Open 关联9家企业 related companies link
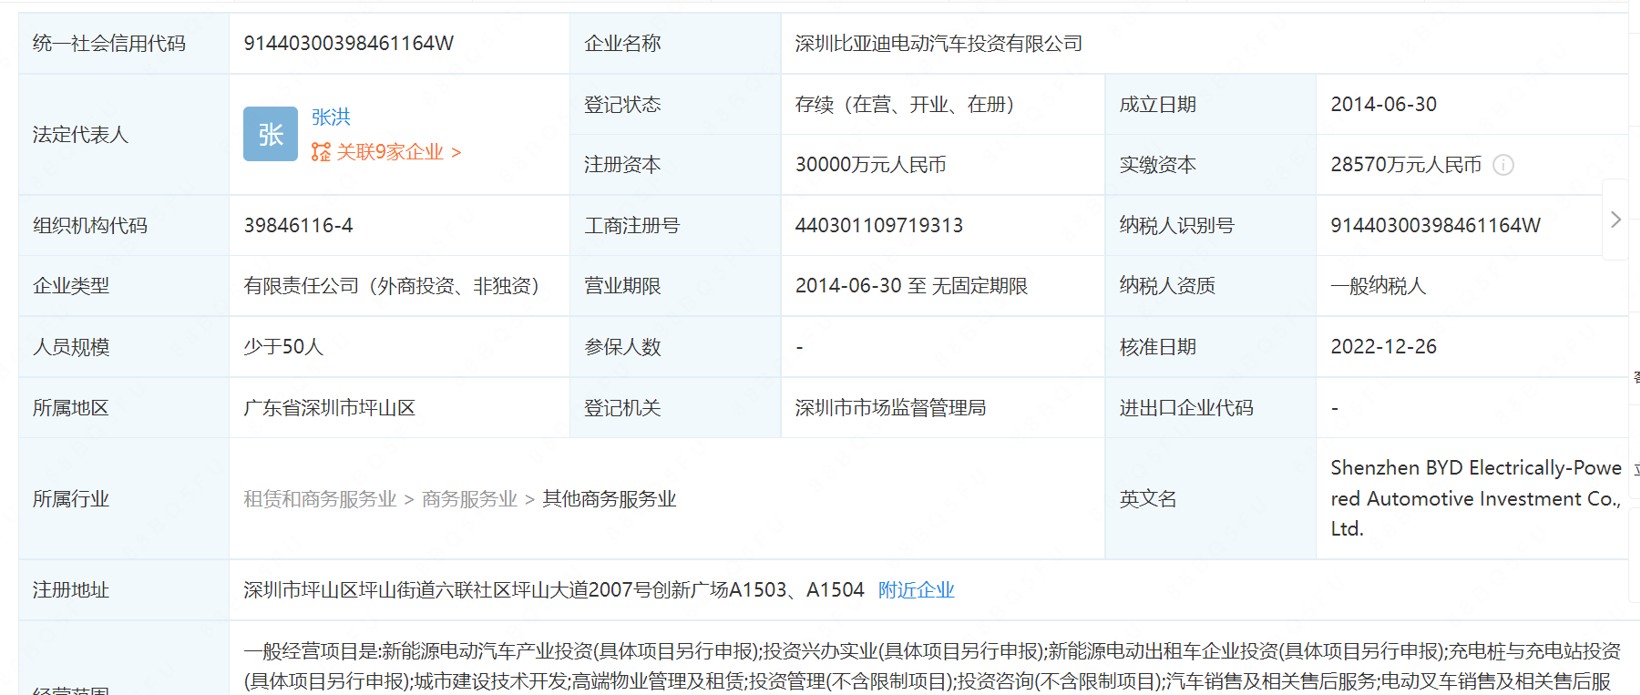1640x695 pixels. 398,152
